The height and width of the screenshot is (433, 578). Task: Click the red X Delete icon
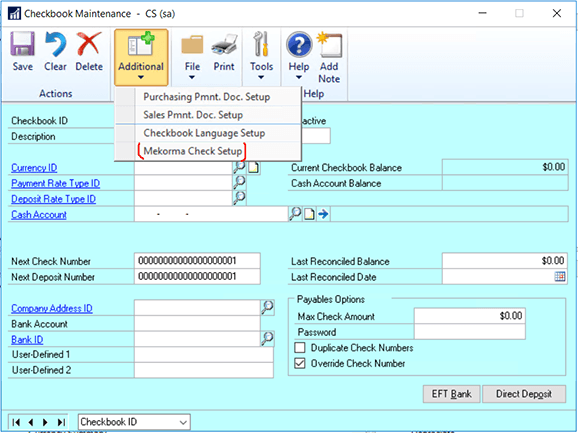coord(89,44)
